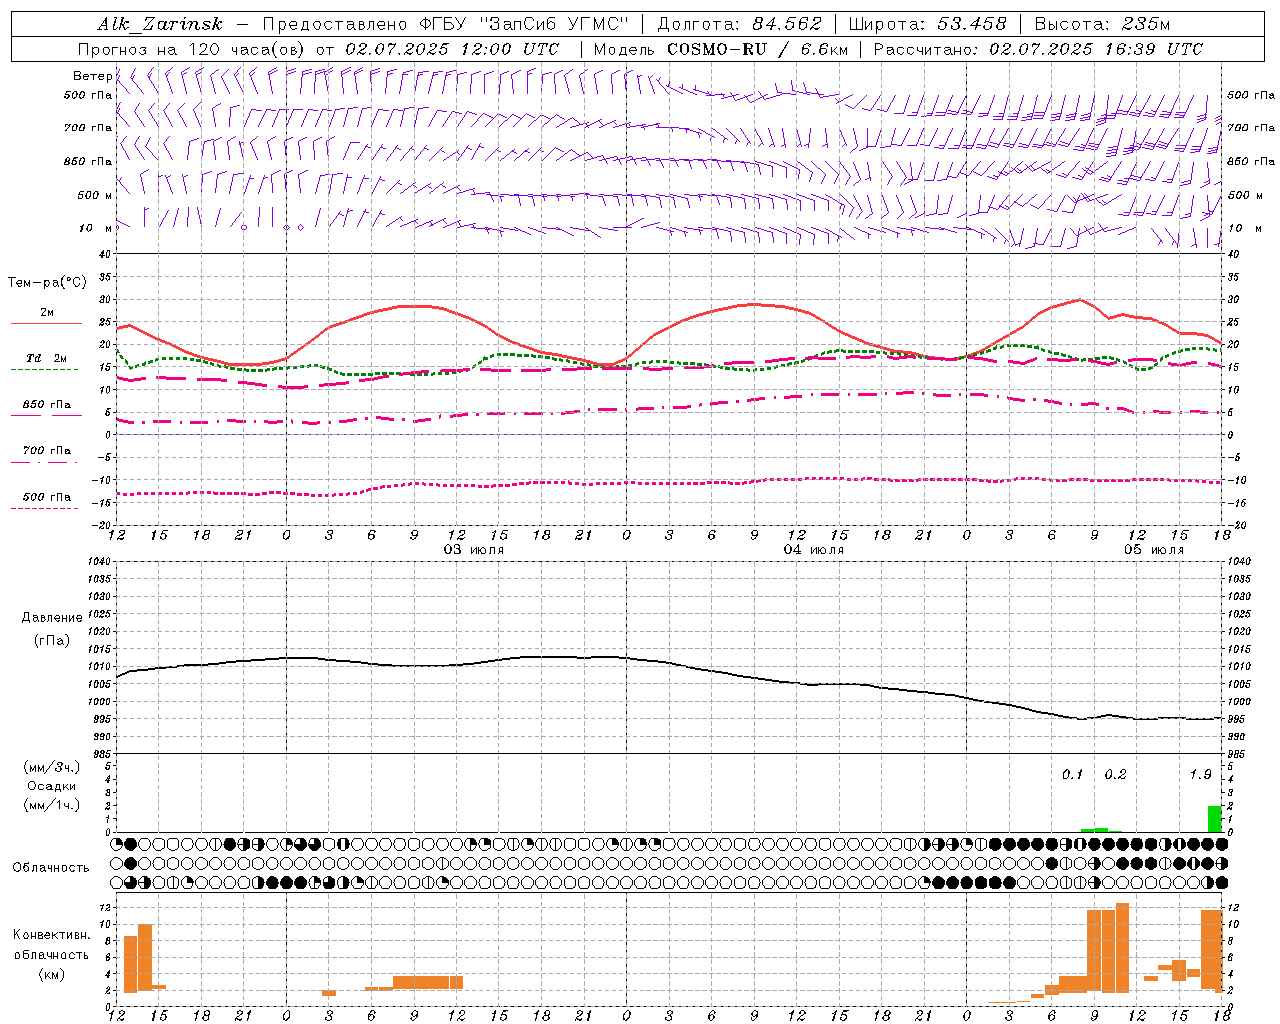
Task: Click the red 2м temperature legend line
Action: click(46, 323)
